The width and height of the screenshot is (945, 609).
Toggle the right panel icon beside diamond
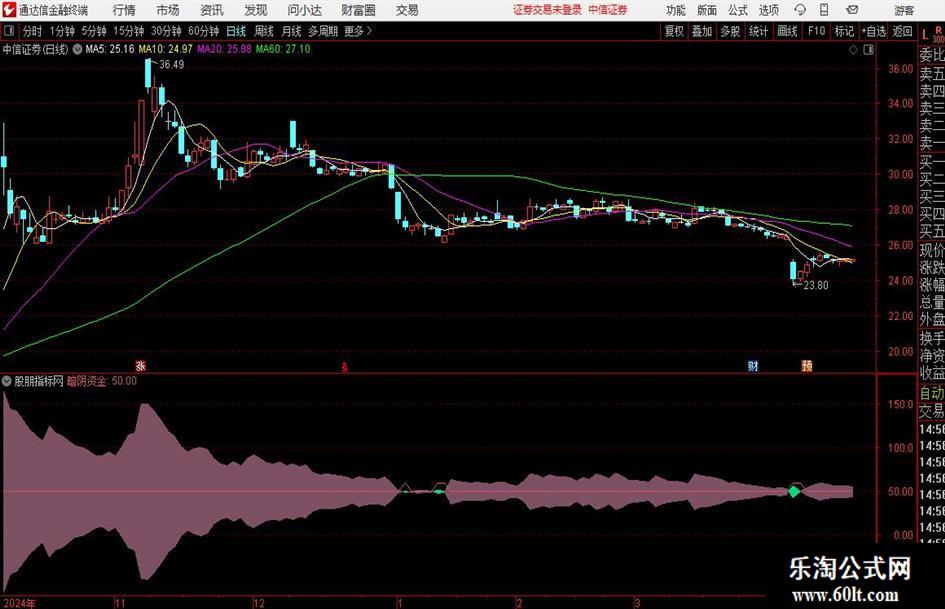click(868, 50)
